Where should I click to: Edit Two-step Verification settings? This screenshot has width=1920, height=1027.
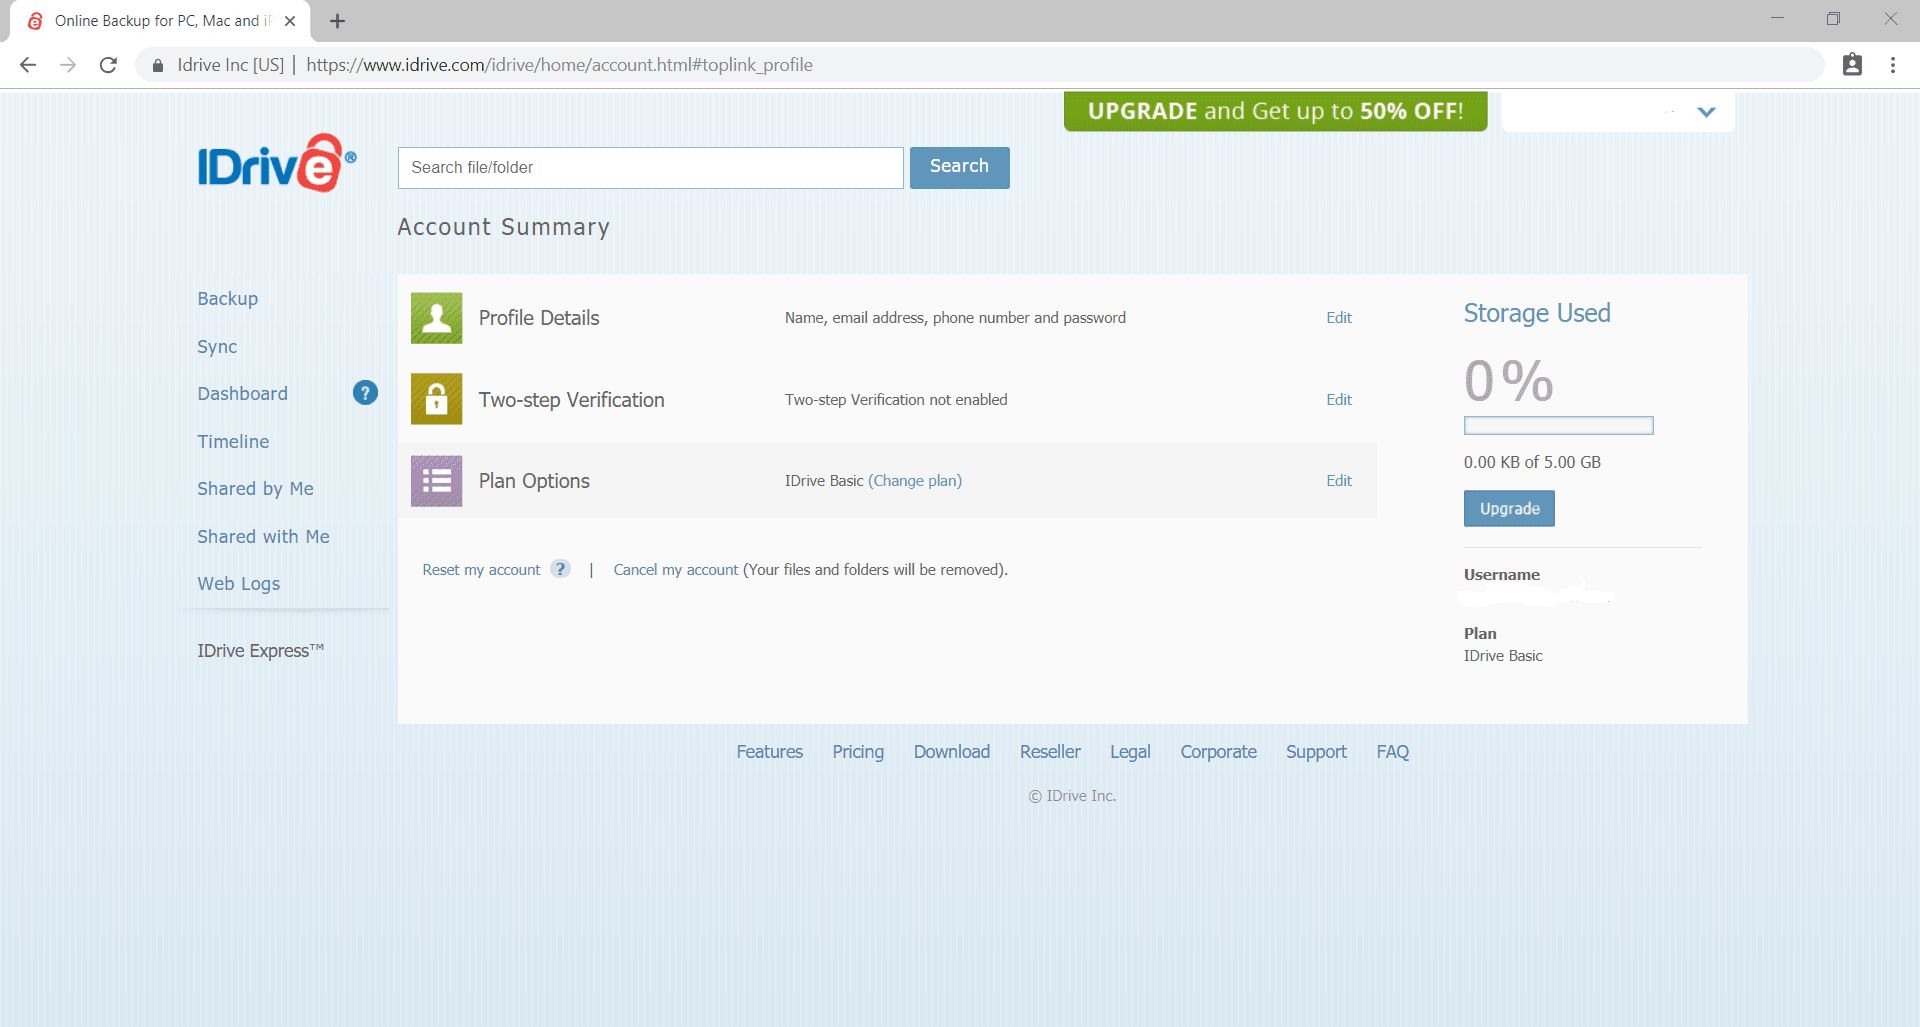pos(1338,399)
